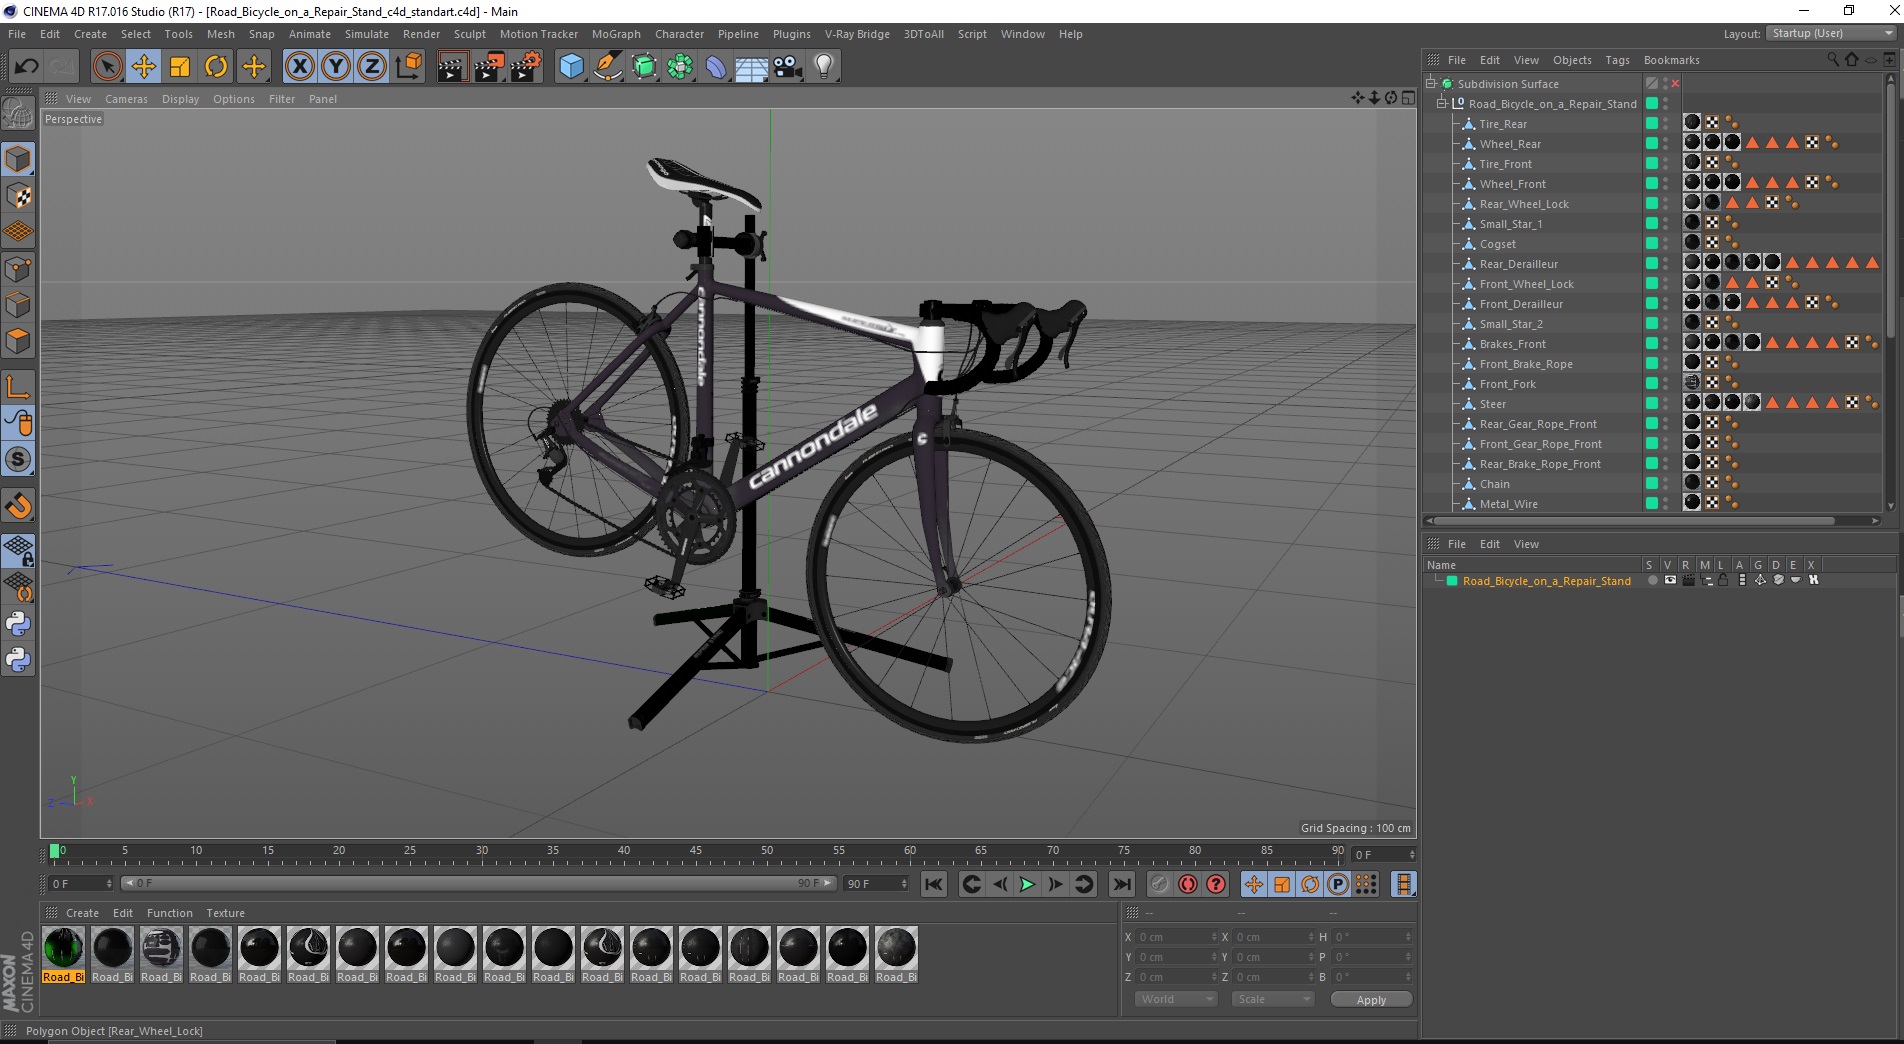
Task: Collapse the Road_Bicycle_on_a_Repair_Stand object group
Action: (1442, 103)
